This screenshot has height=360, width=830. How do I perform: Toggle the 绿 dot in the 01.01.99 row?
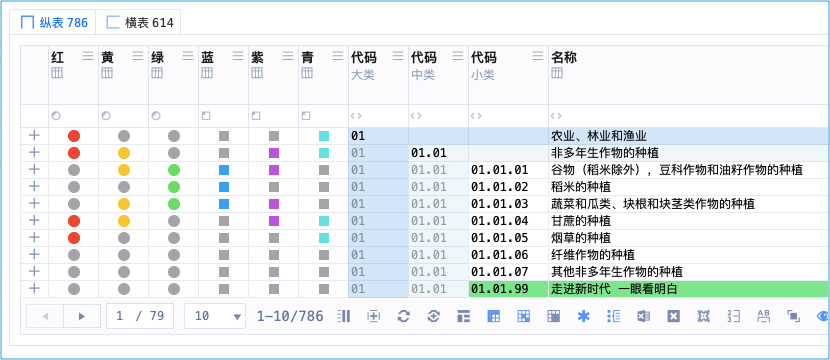click(x=174, y=289)
